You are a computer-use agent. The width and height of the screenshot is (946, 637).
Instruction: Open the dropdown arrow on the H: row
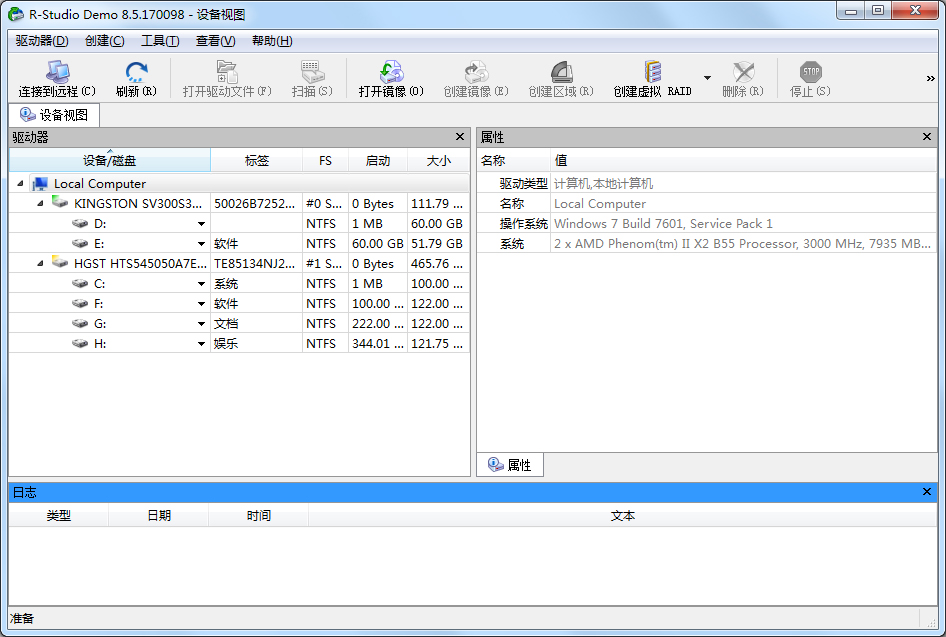[x=202, y=343]
